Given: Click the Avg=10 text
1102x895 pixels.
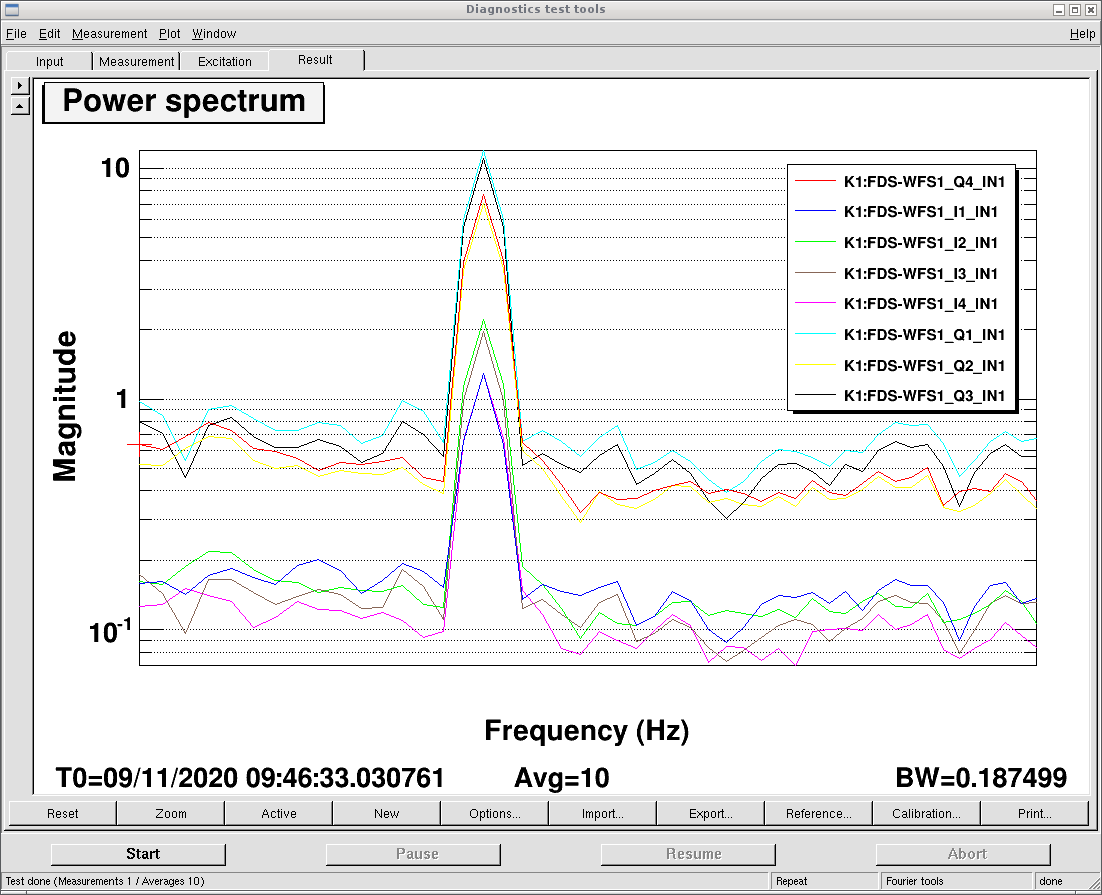Looking at the screenshot, I should click(x=562, y=778).
